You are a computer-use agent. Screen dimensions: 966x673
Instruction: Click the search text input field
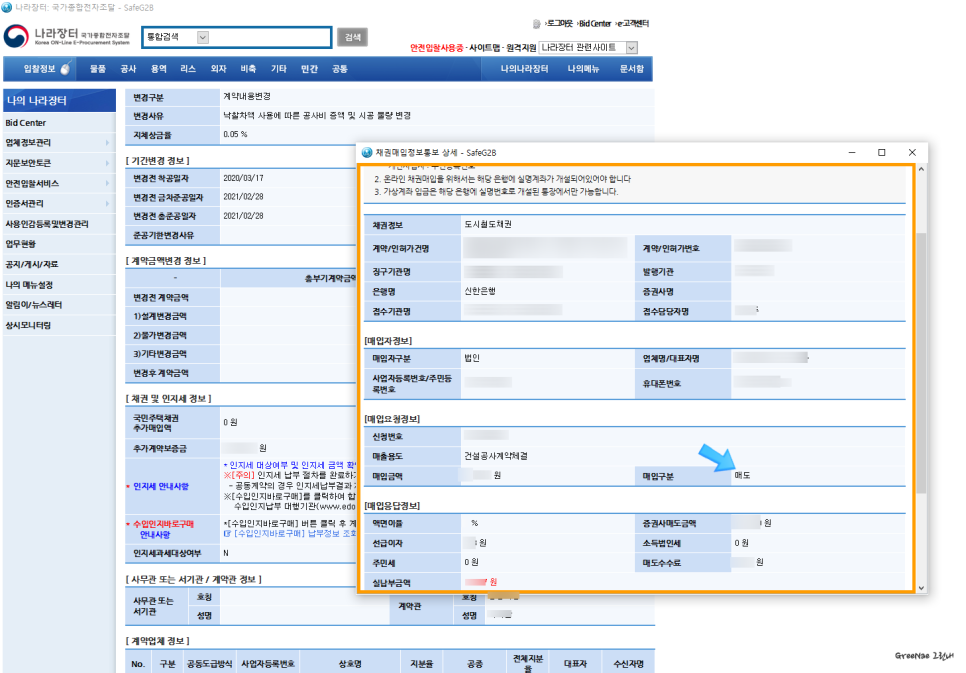(270, 38)
